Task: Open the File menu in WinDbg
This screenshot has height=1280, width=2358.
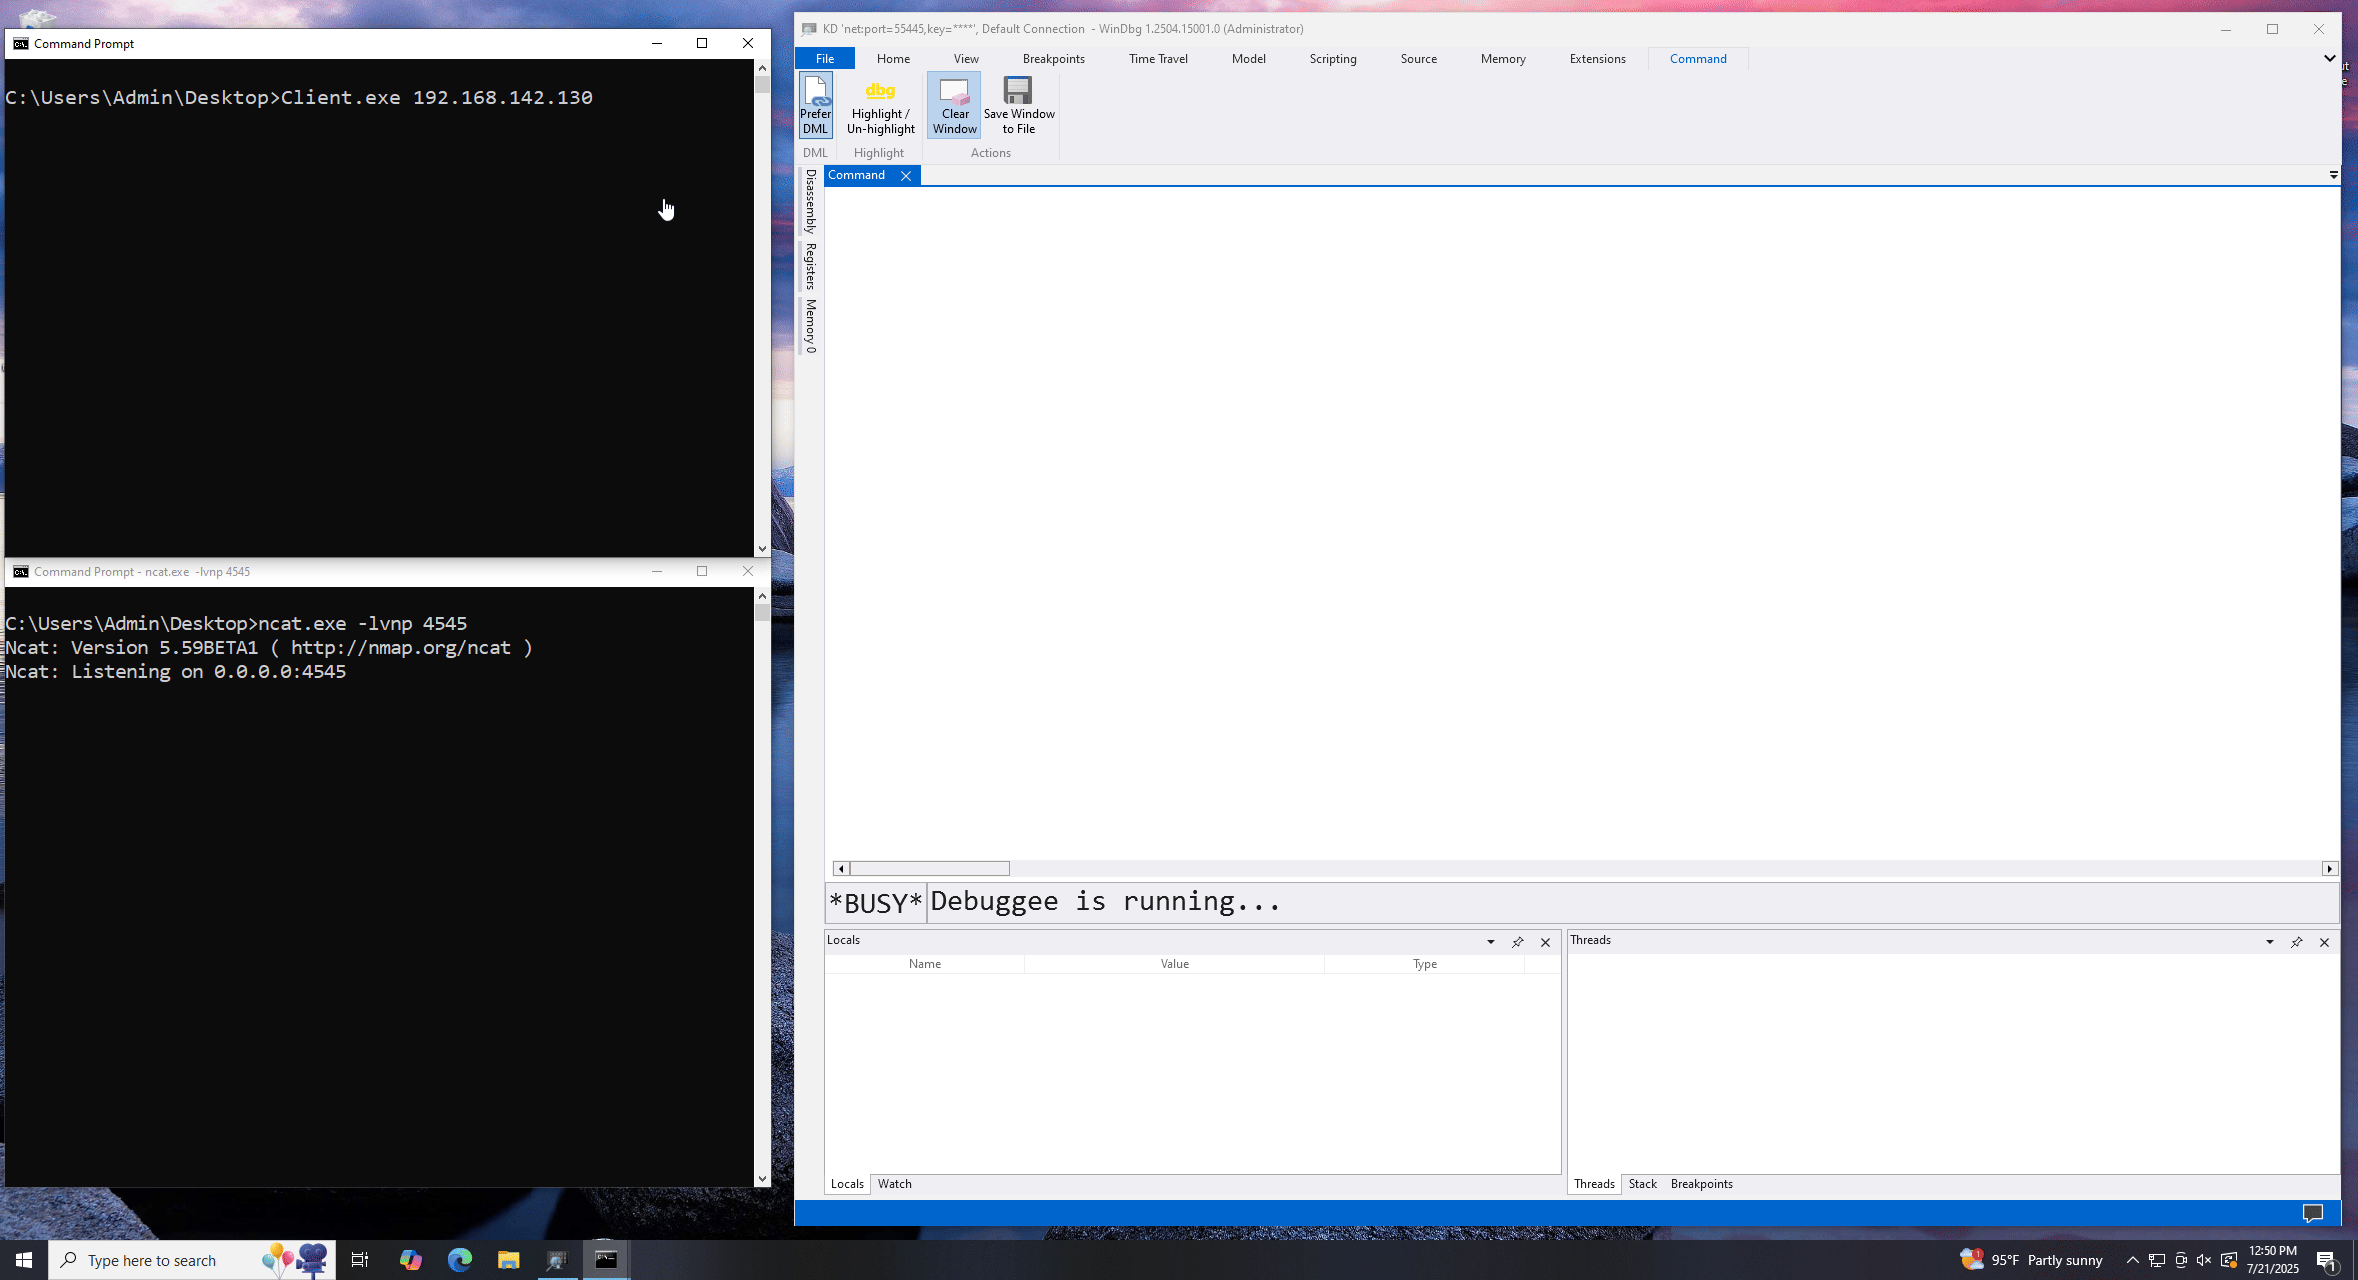Action: coord(825,59)
